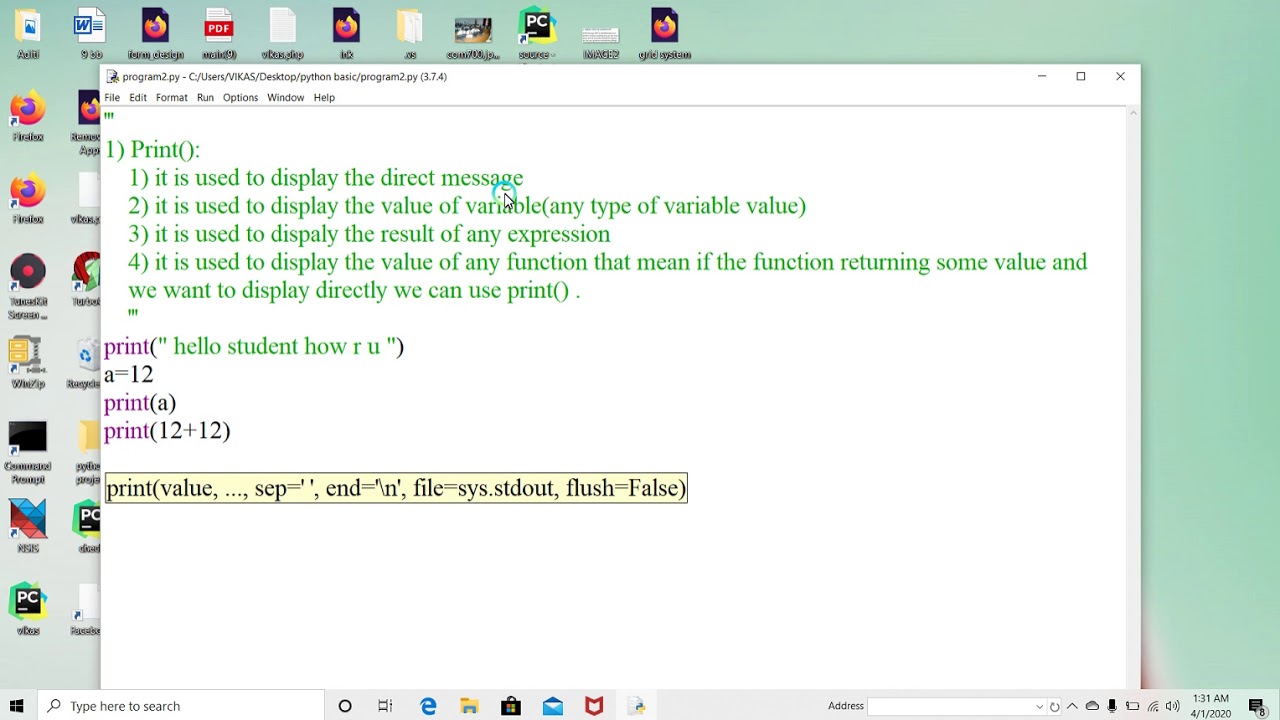Open Task View on the taskbar
This screenshot has width=1280, height=720.
385,706
